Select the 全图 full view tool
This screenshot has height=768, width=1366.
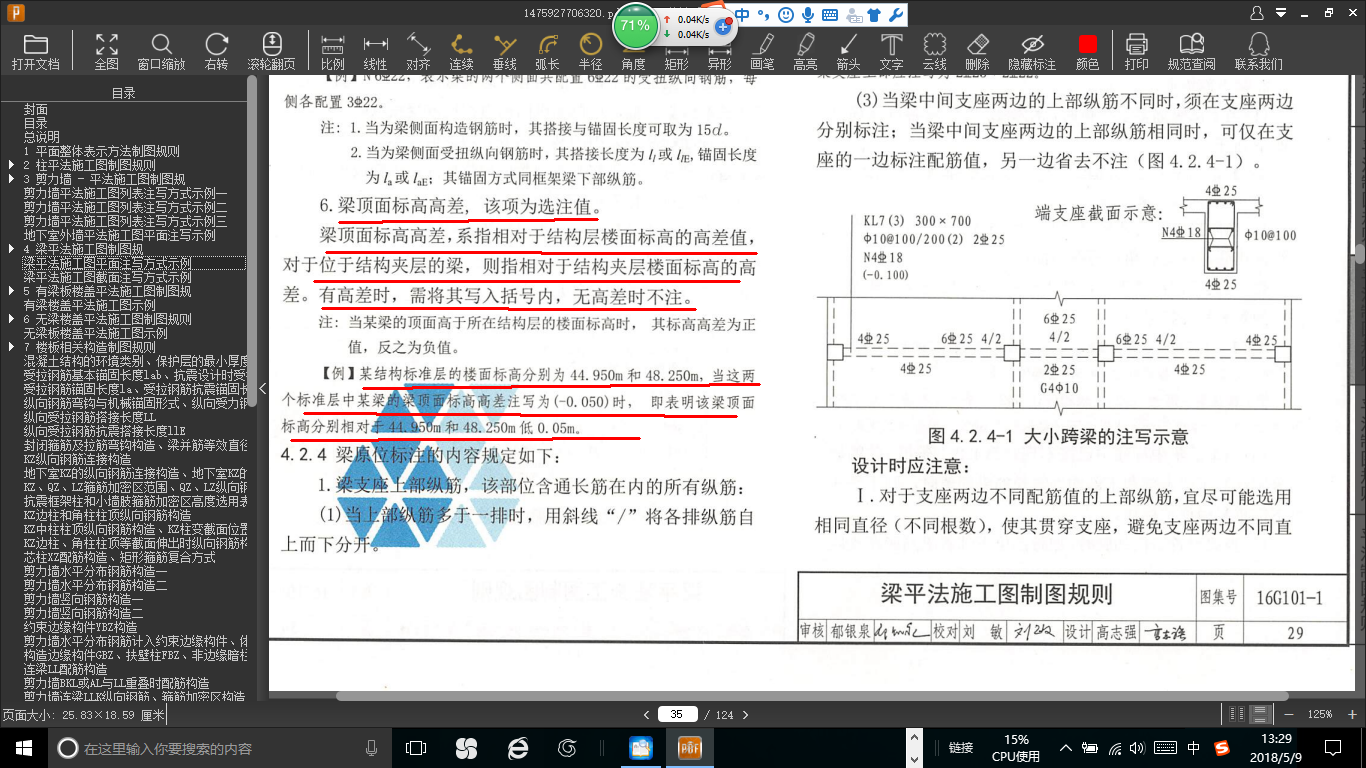point(106,51)
